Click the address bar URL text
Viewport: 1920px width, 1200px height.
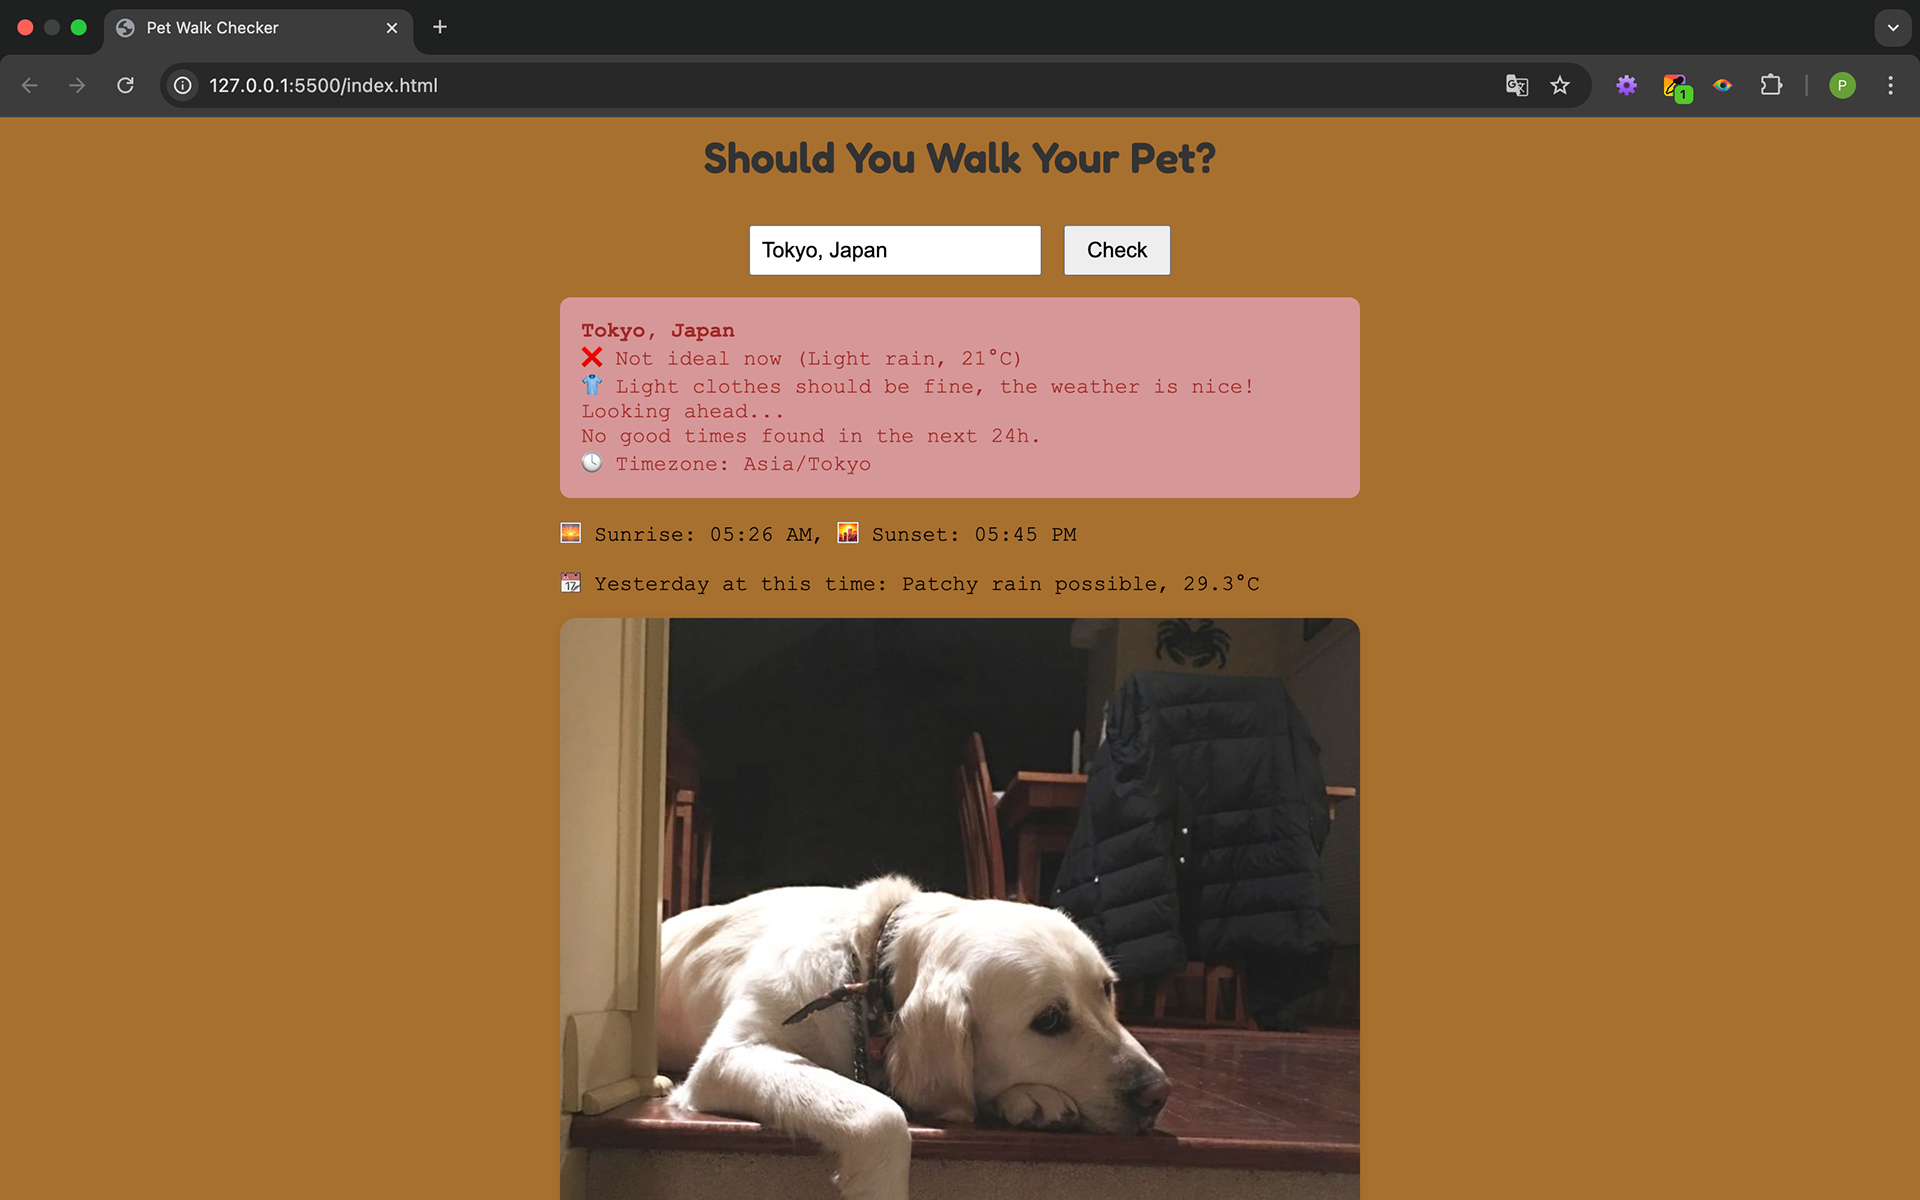[323, 86]
